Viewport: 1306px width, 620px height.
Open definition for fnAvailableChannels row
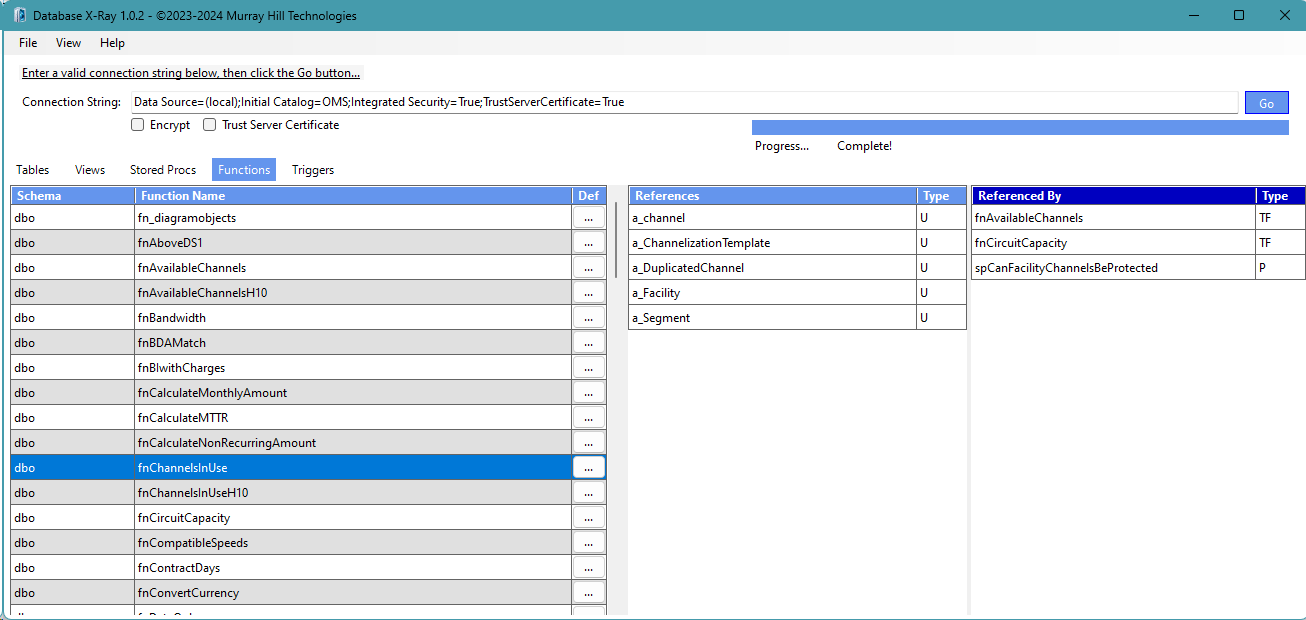(x=589, y=267)
